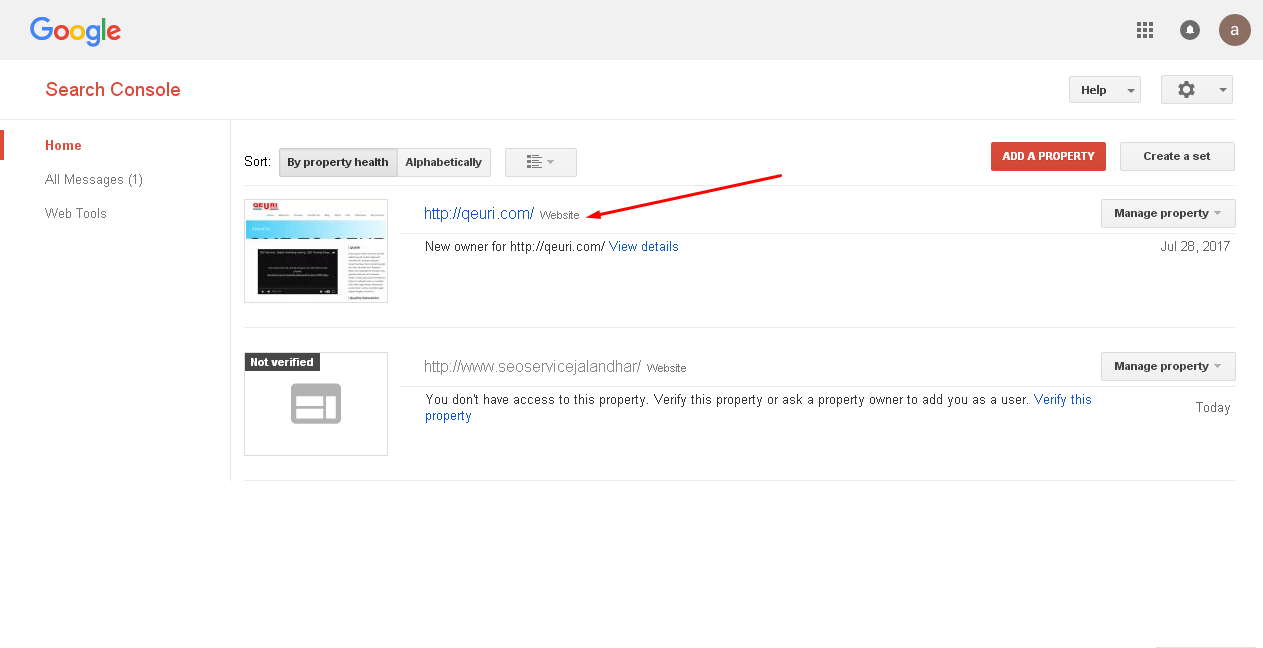Click the Today date label
The image size is (1263, 648).
pos(1213,407)
